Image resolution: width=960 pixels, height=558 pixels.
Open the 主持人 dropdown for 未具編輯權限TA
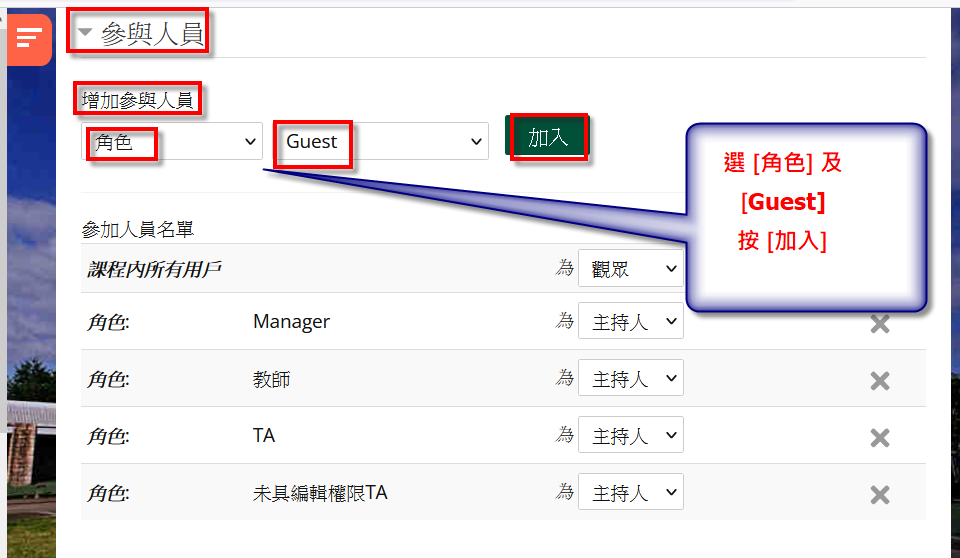630,494
